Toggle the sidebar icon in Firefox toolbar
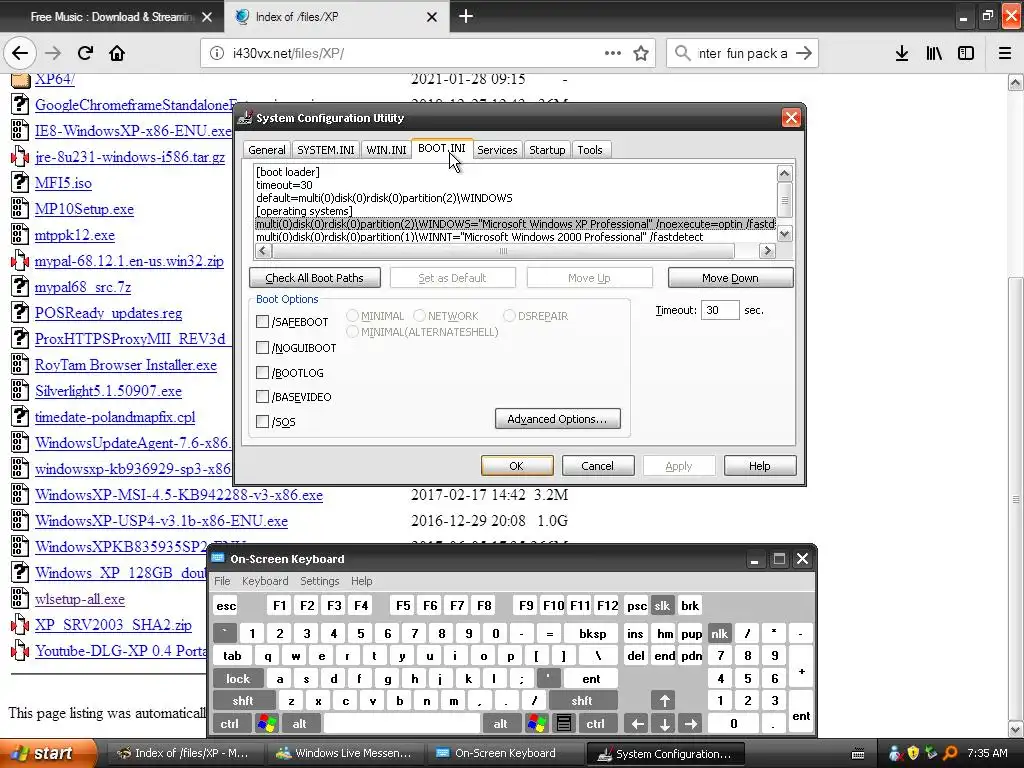This screenshot has height=768, width=1024. pyautogui.click(x=966, y=53)
